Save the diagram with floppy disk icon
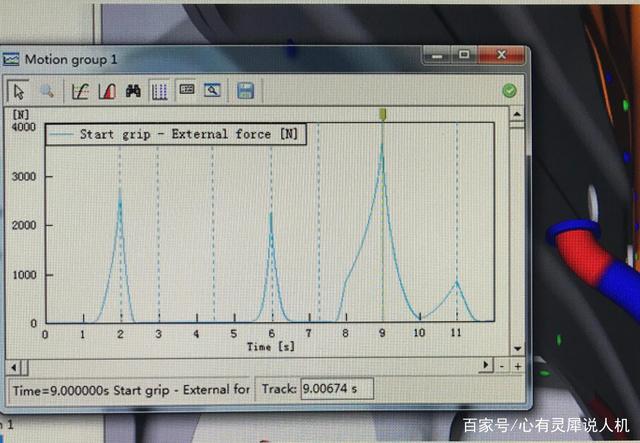The width and height of the screenshot is (640, 443). click(x=245, y=91)
